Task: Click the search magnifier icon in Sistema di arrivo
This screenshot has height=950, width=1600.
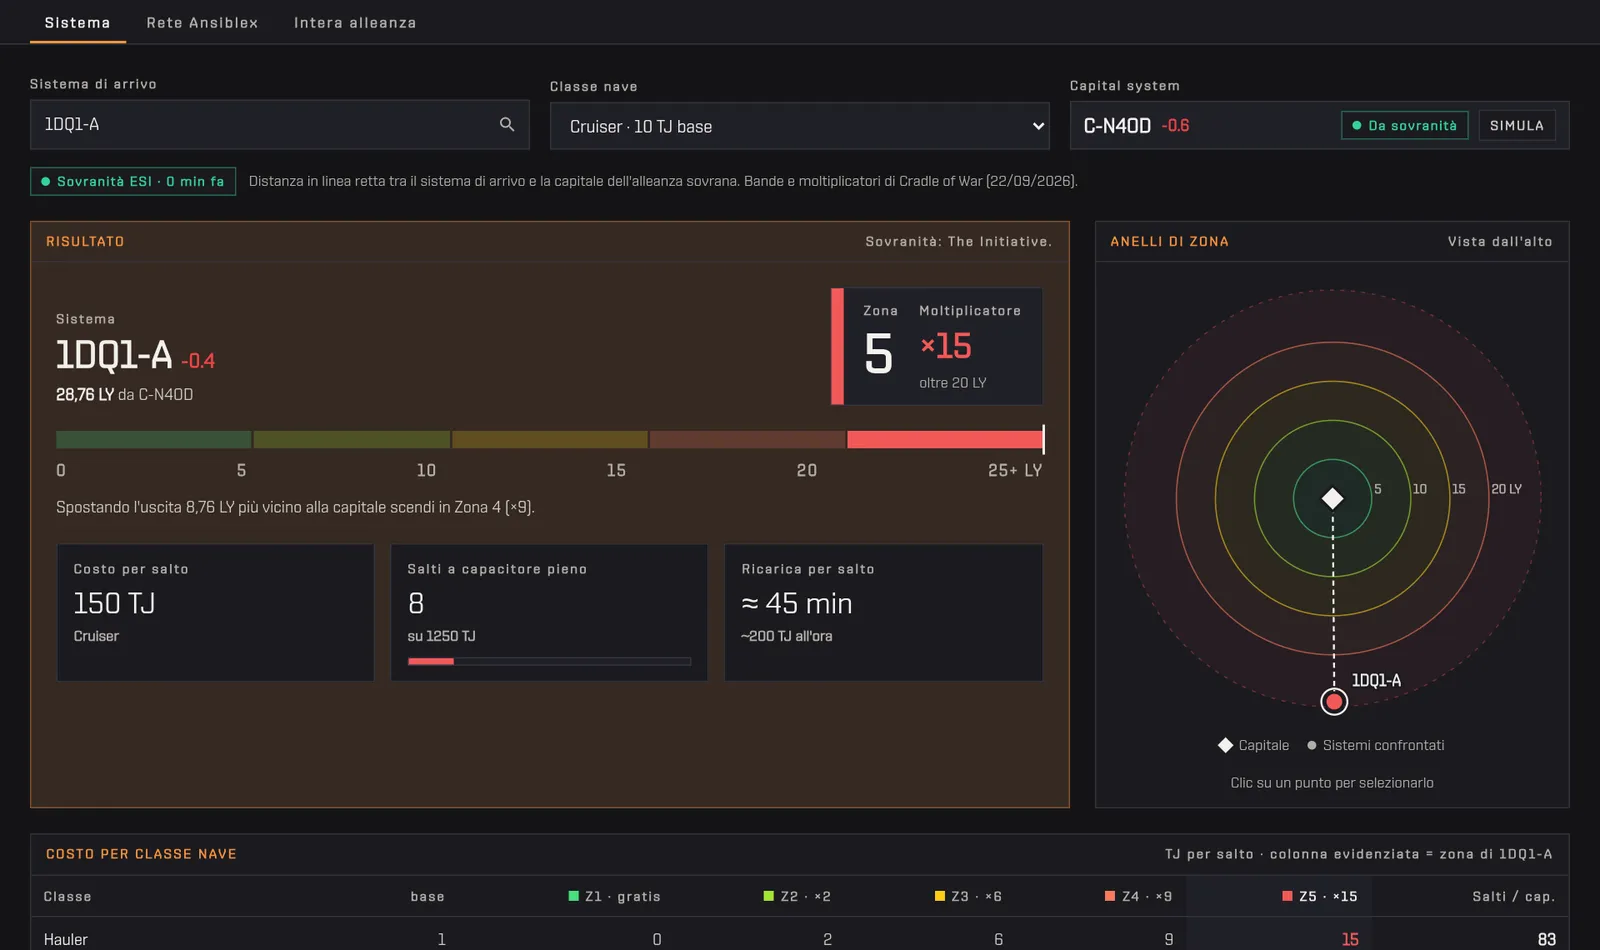Action: 507,124
